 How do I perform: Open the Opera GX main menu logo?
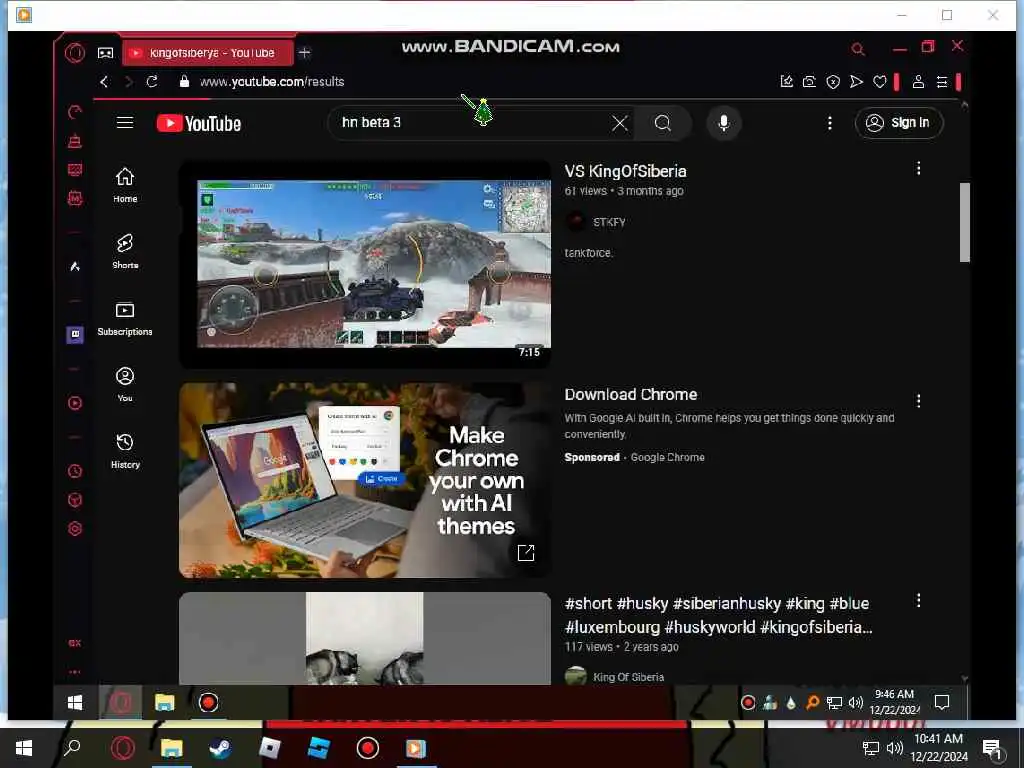coord(75,52)
